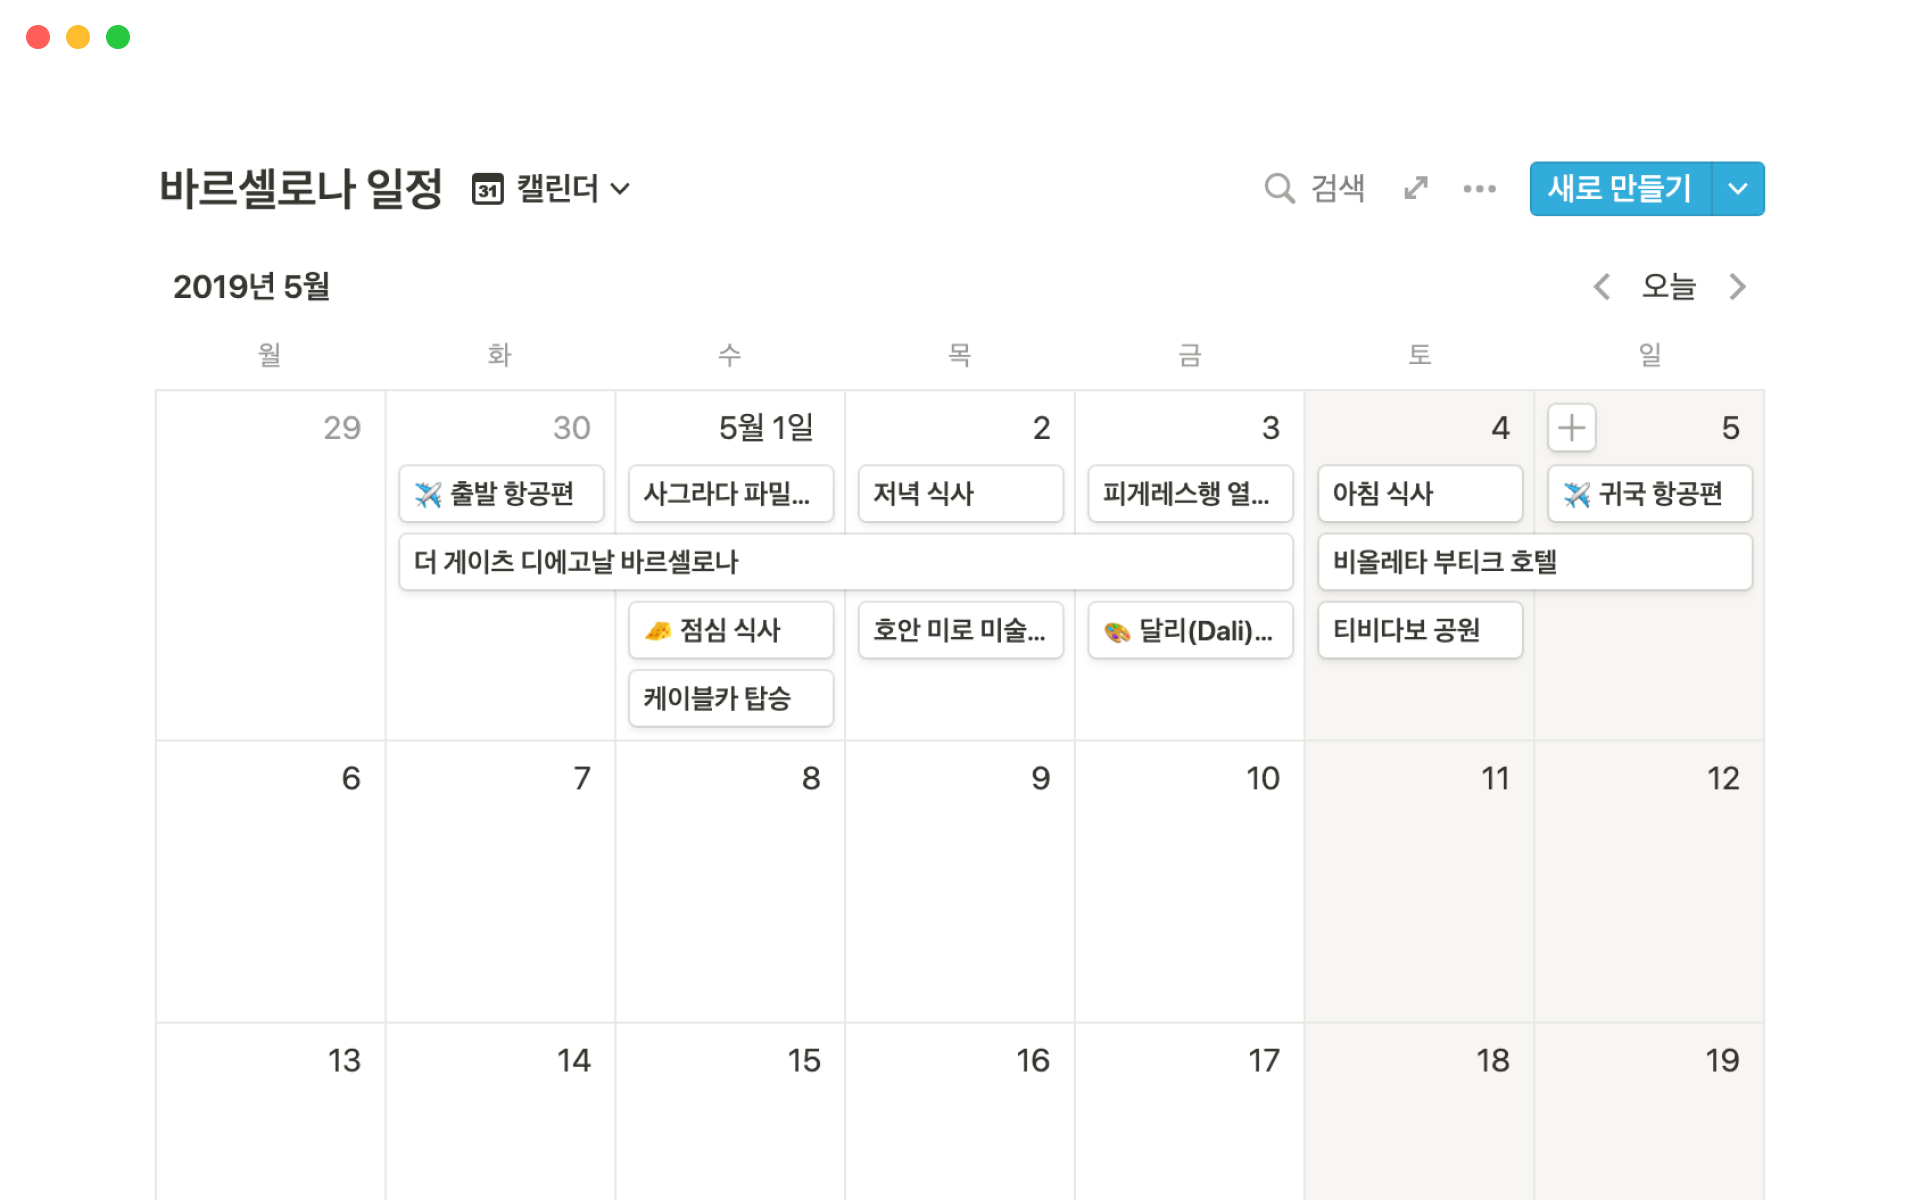
Task: Click the plus icon on May 4
Action: tap(1571, 428)
